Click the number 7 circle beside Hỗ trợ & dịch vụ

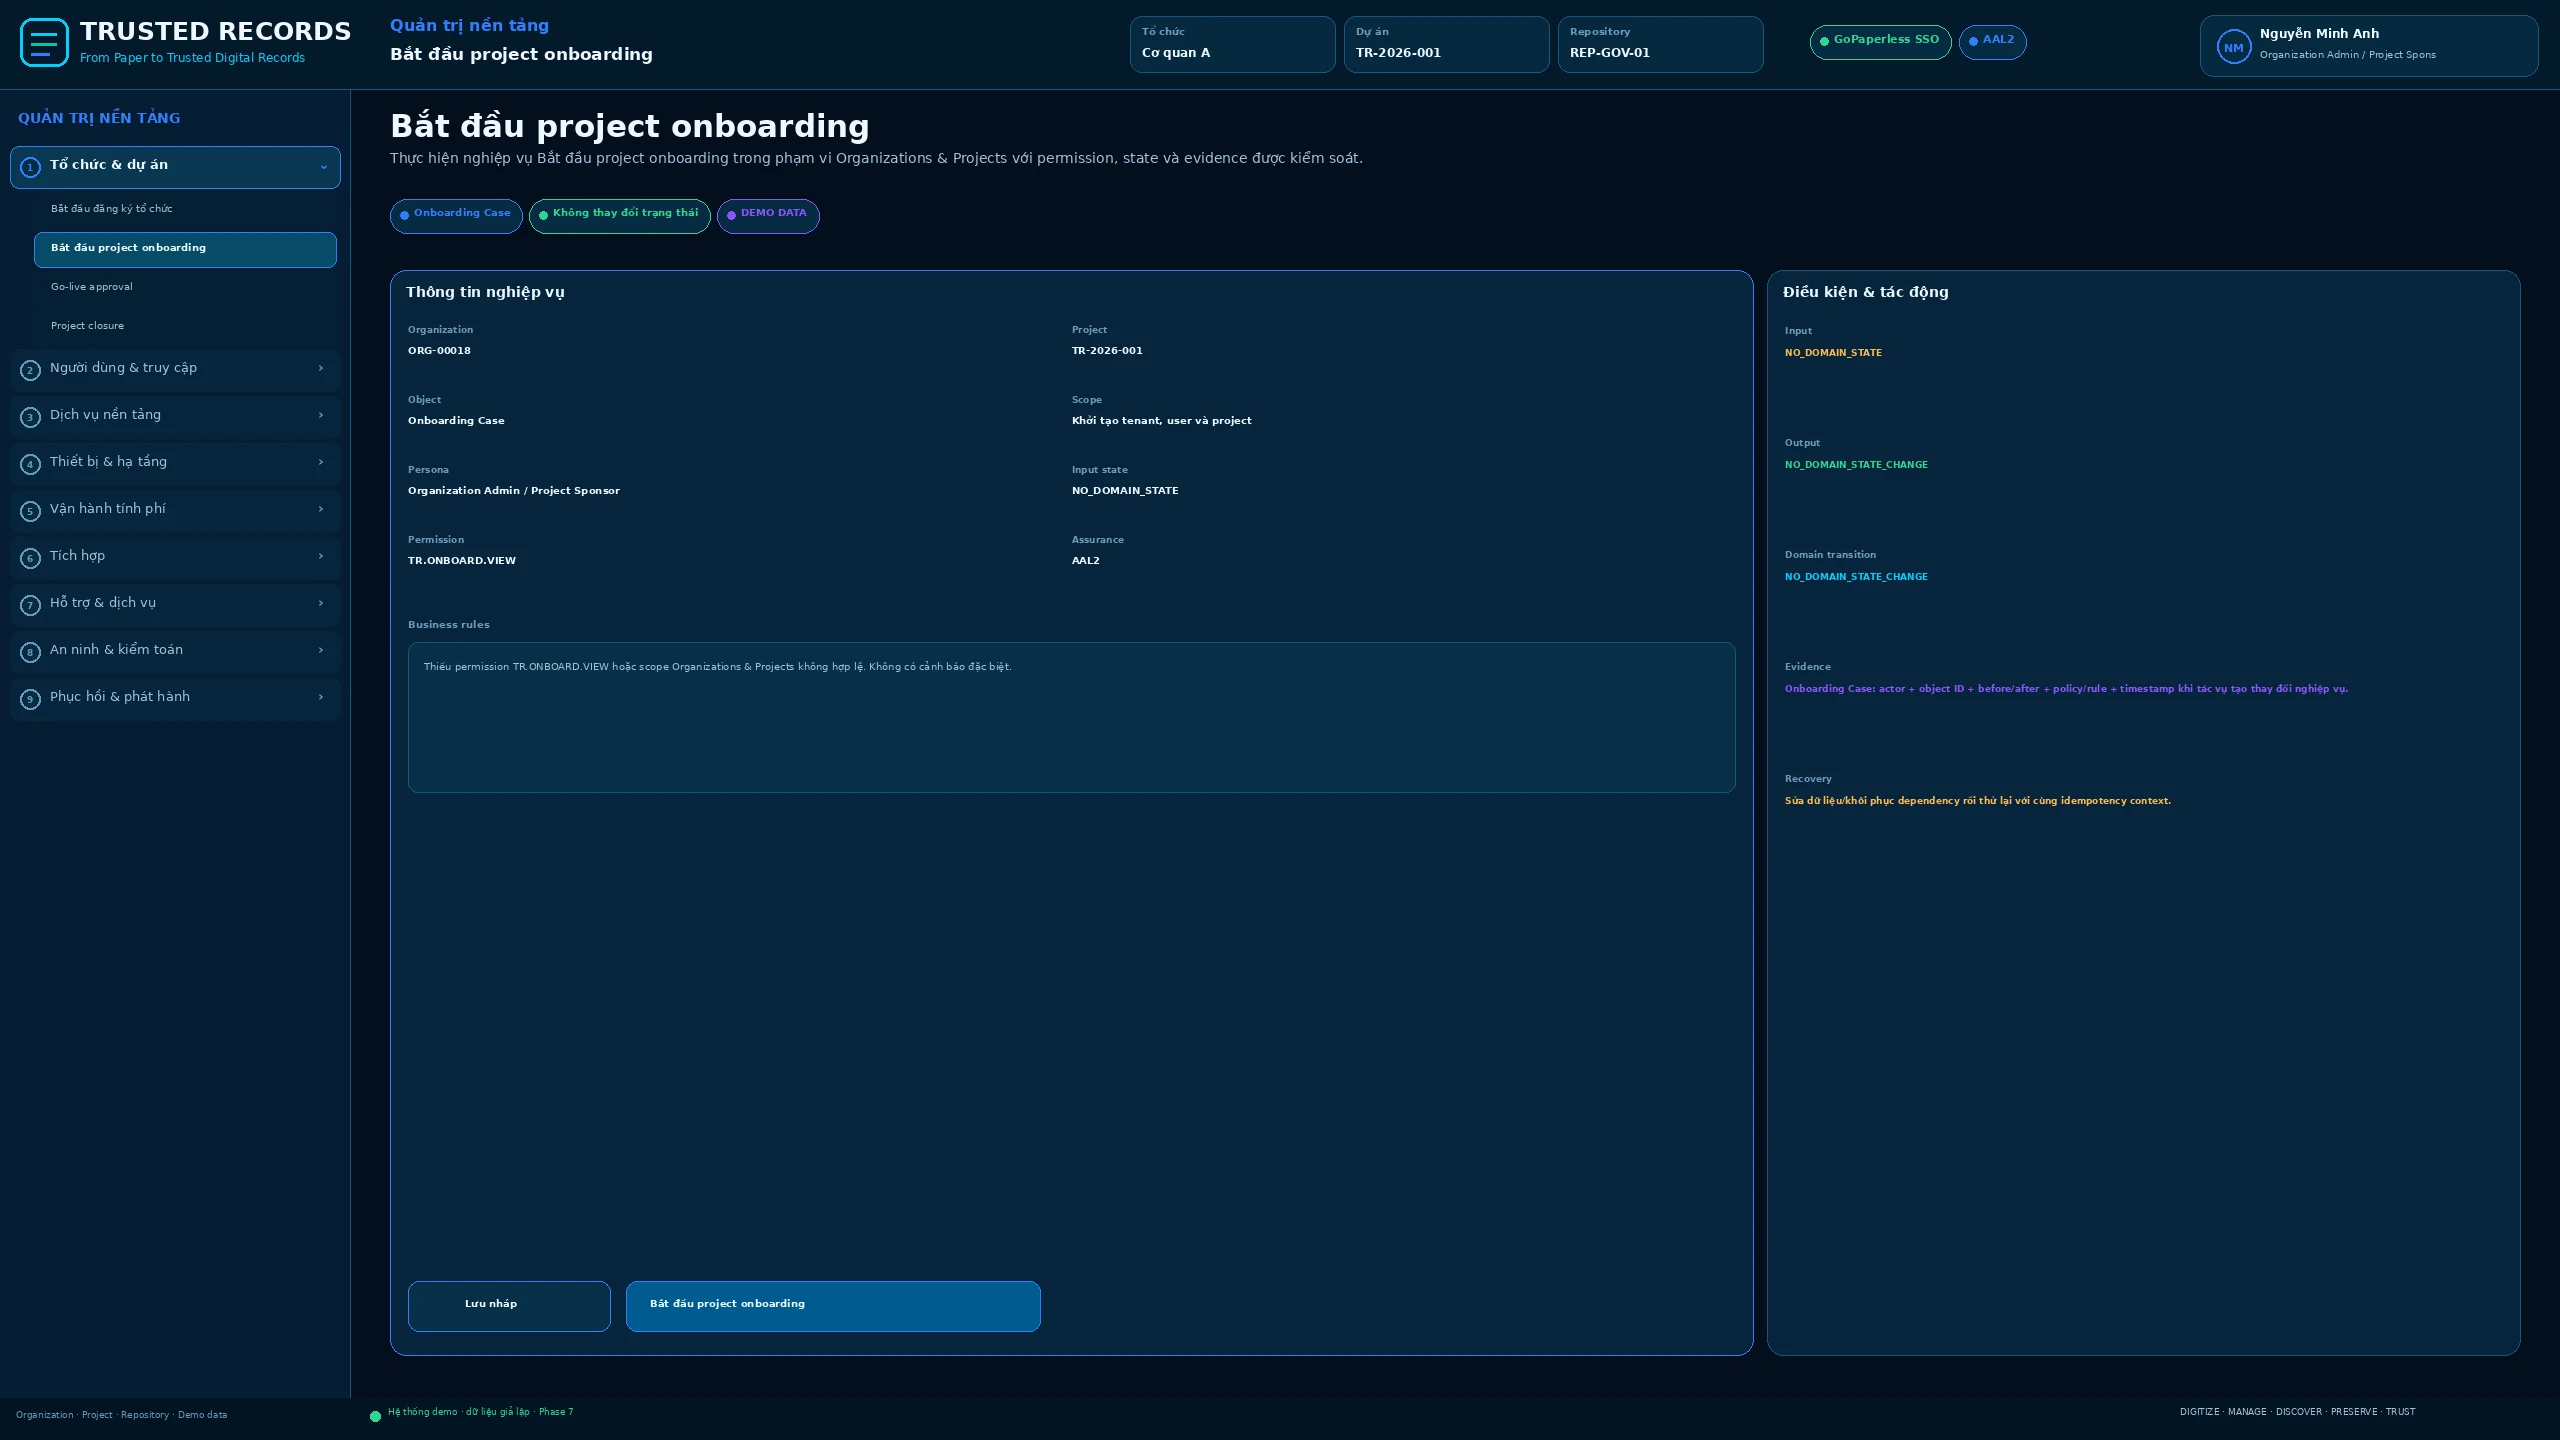point(30,605)
